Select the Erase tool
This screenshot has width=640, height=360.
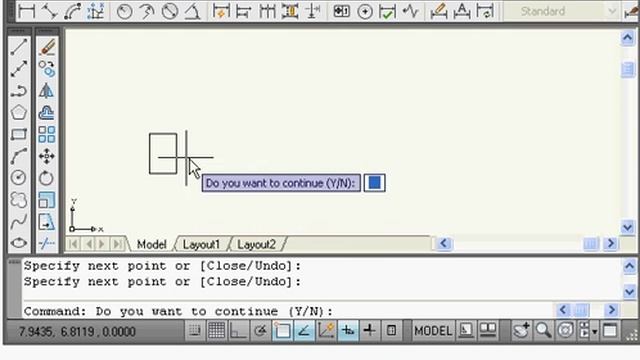click(47, 47)
